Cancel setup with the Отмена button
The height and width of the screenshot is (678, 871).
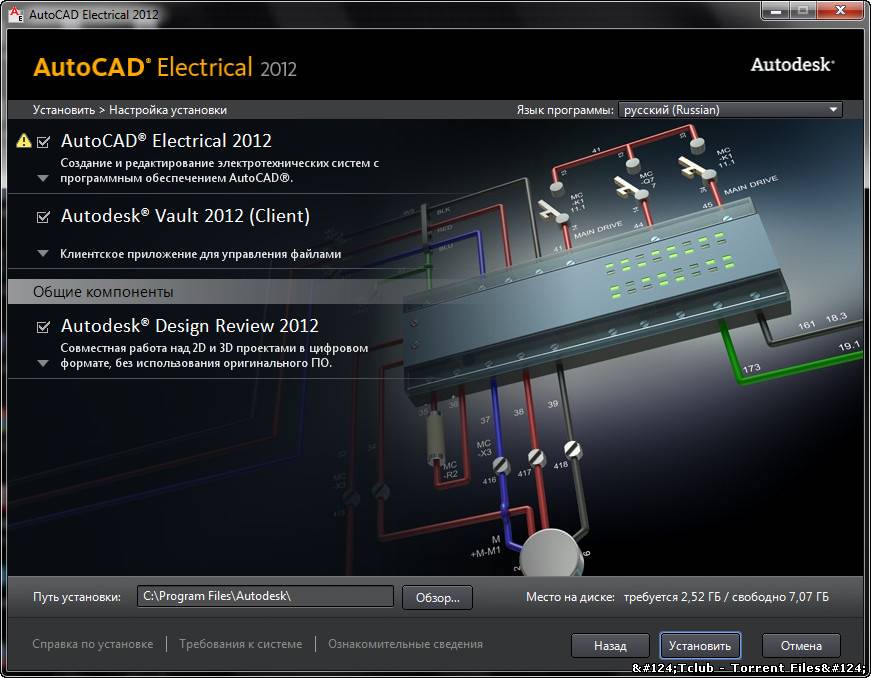click(801, 645)
